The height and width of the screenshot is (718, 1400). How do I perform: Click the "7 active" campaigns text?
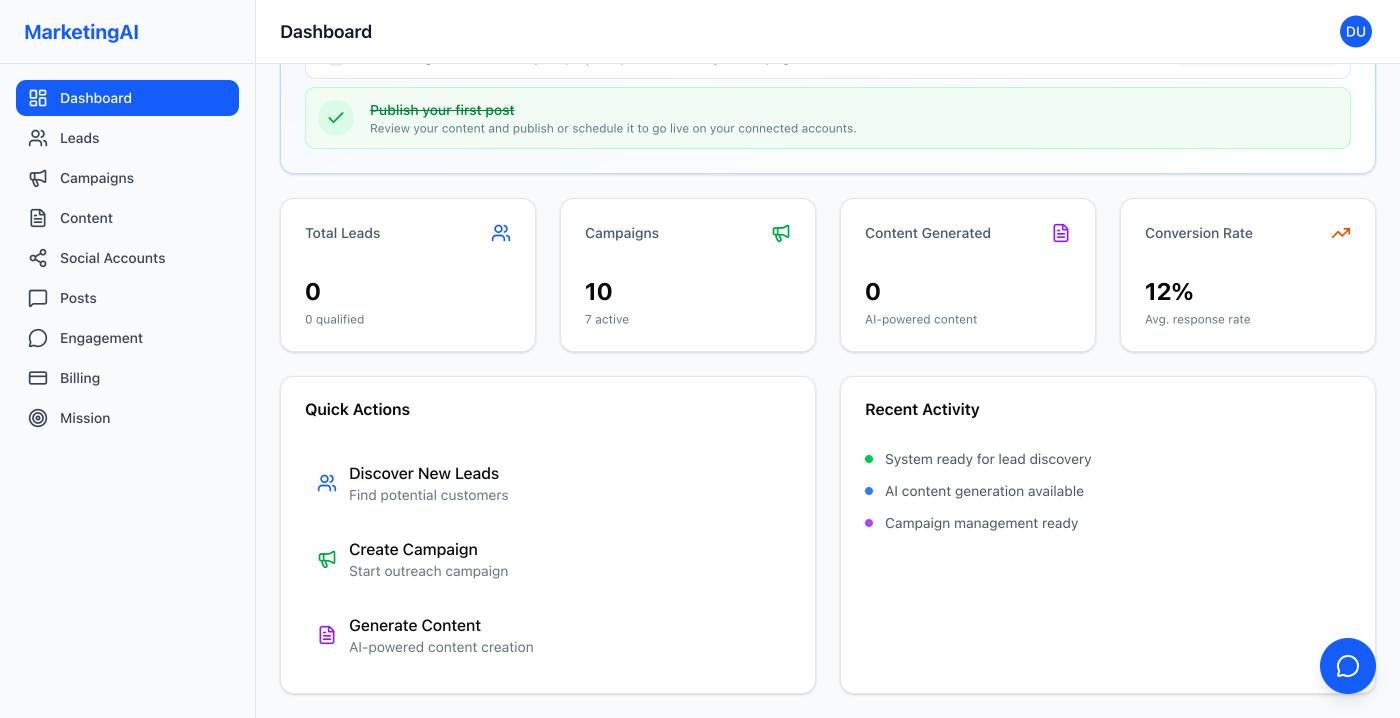click(x=607, y=319)
